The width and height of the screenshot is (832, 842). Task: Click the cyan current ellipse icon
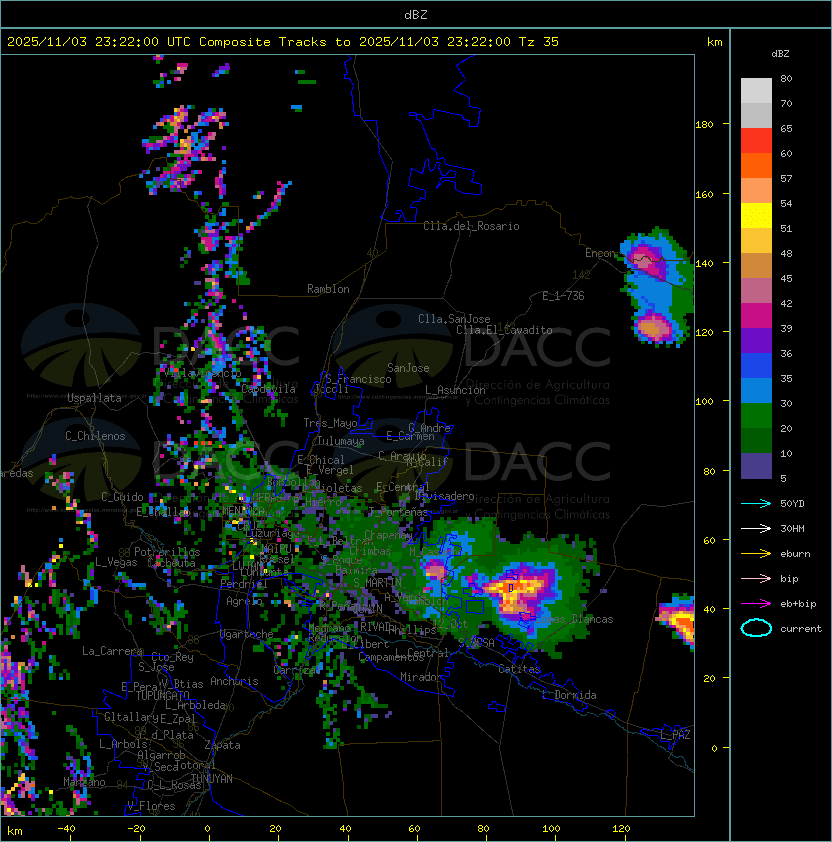tap(756, 628)
